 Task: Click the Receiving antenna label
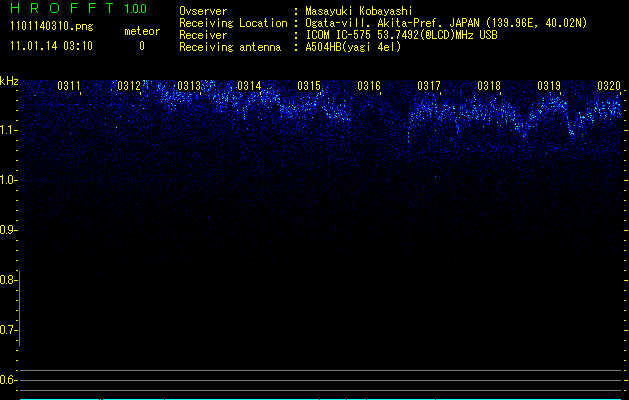tap(230, 47)
